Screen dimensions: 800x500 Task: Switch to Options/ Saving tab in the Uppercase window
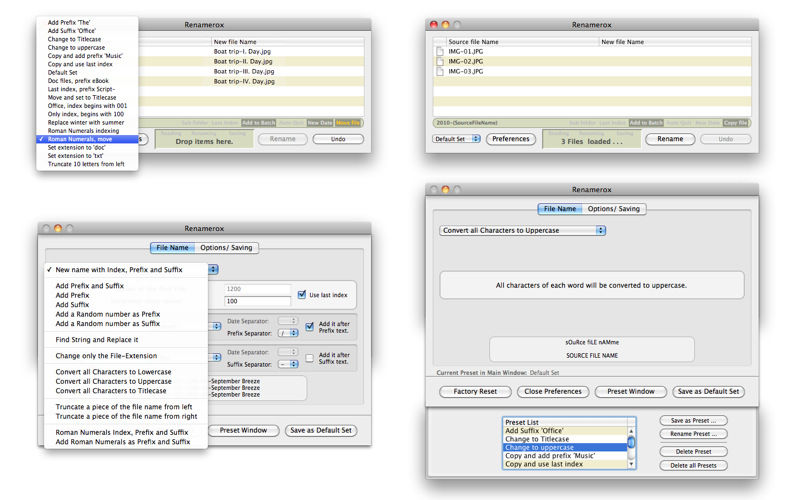pyautogui.click(x=614, y=209)
